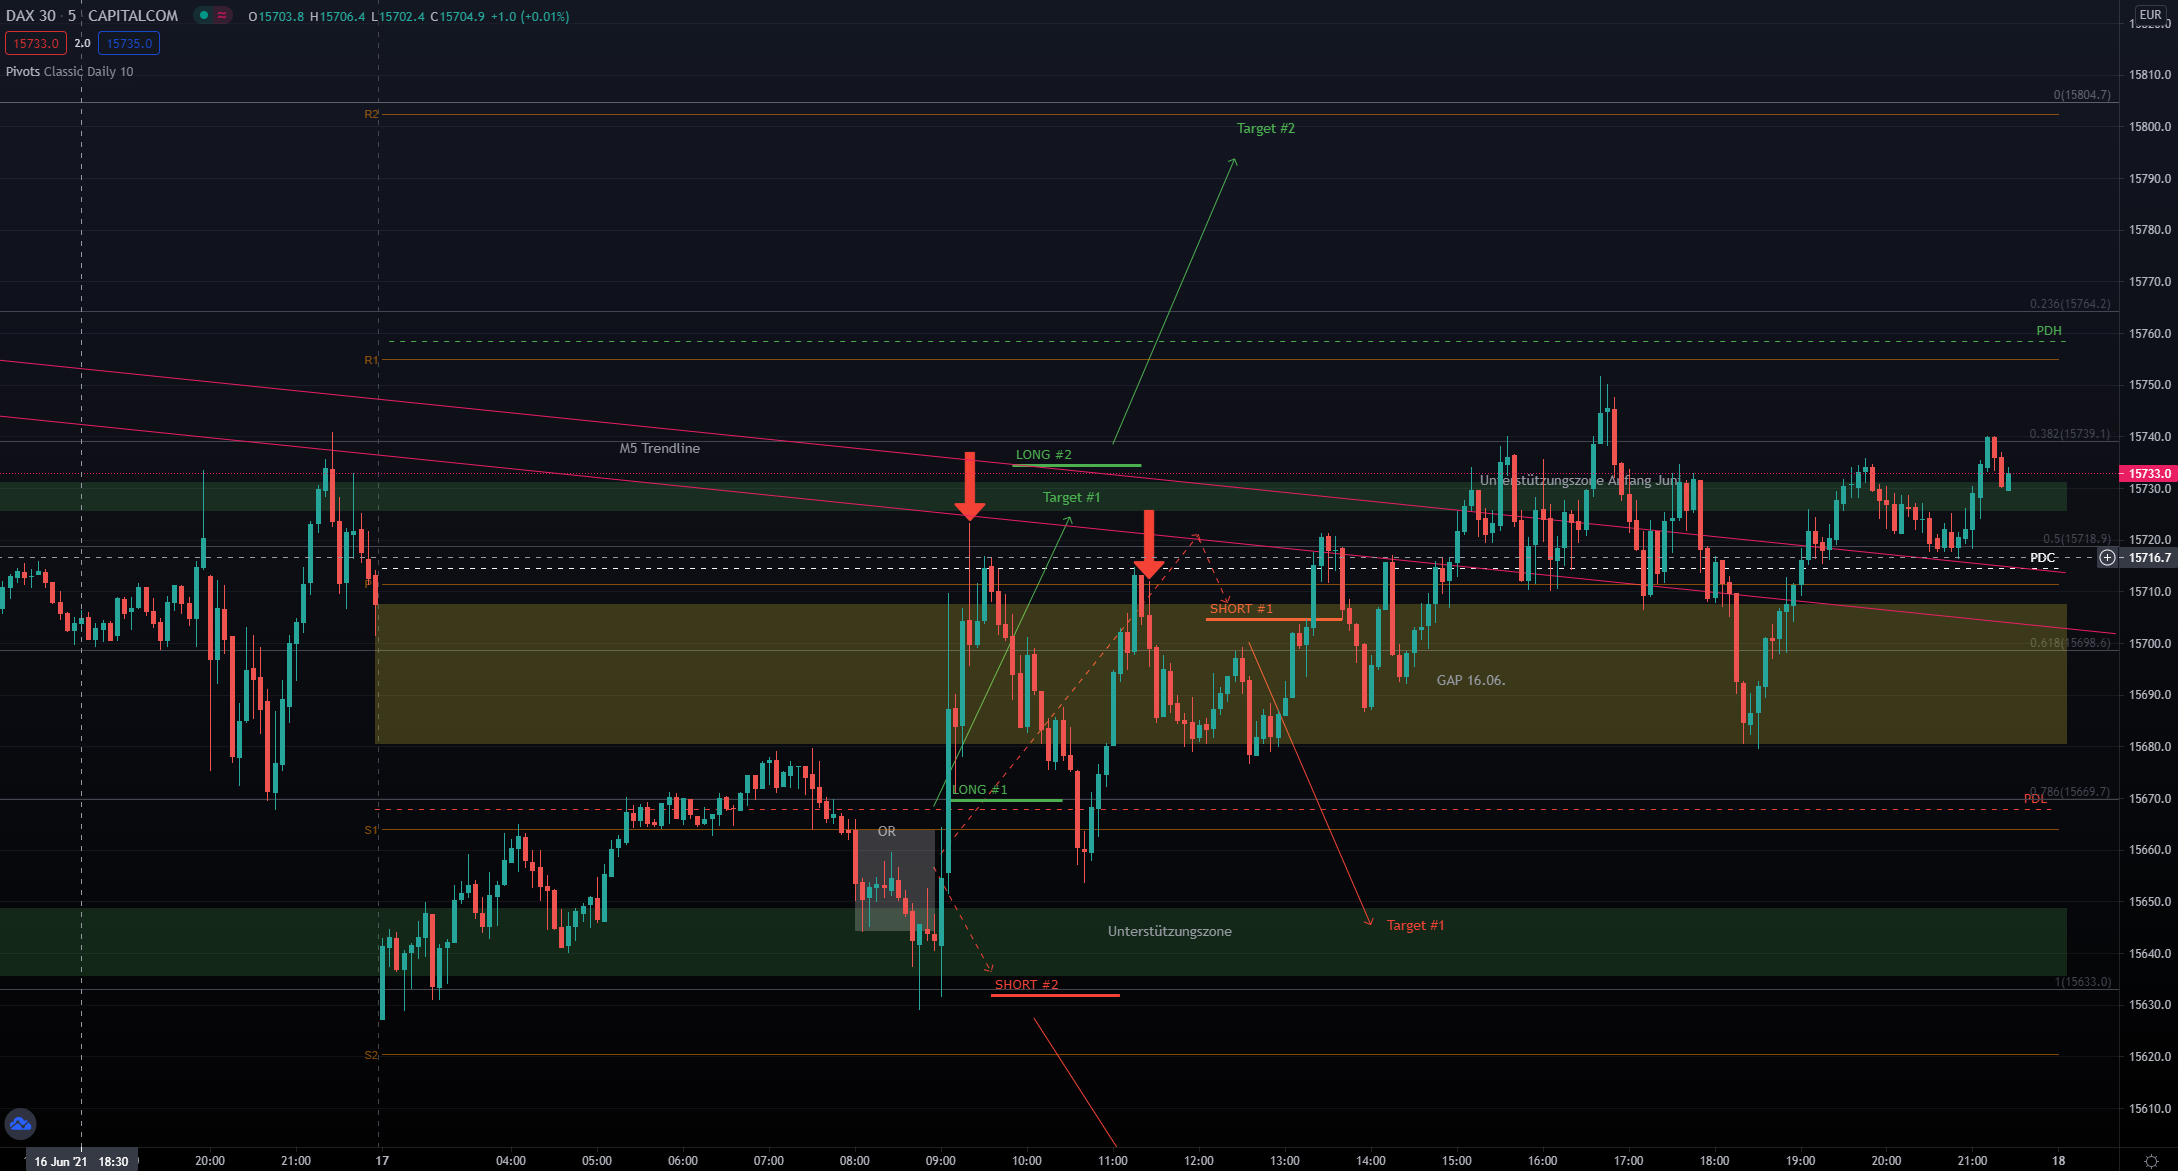Open chart settings gear icon in time axis corner

click(2151, 1161)
